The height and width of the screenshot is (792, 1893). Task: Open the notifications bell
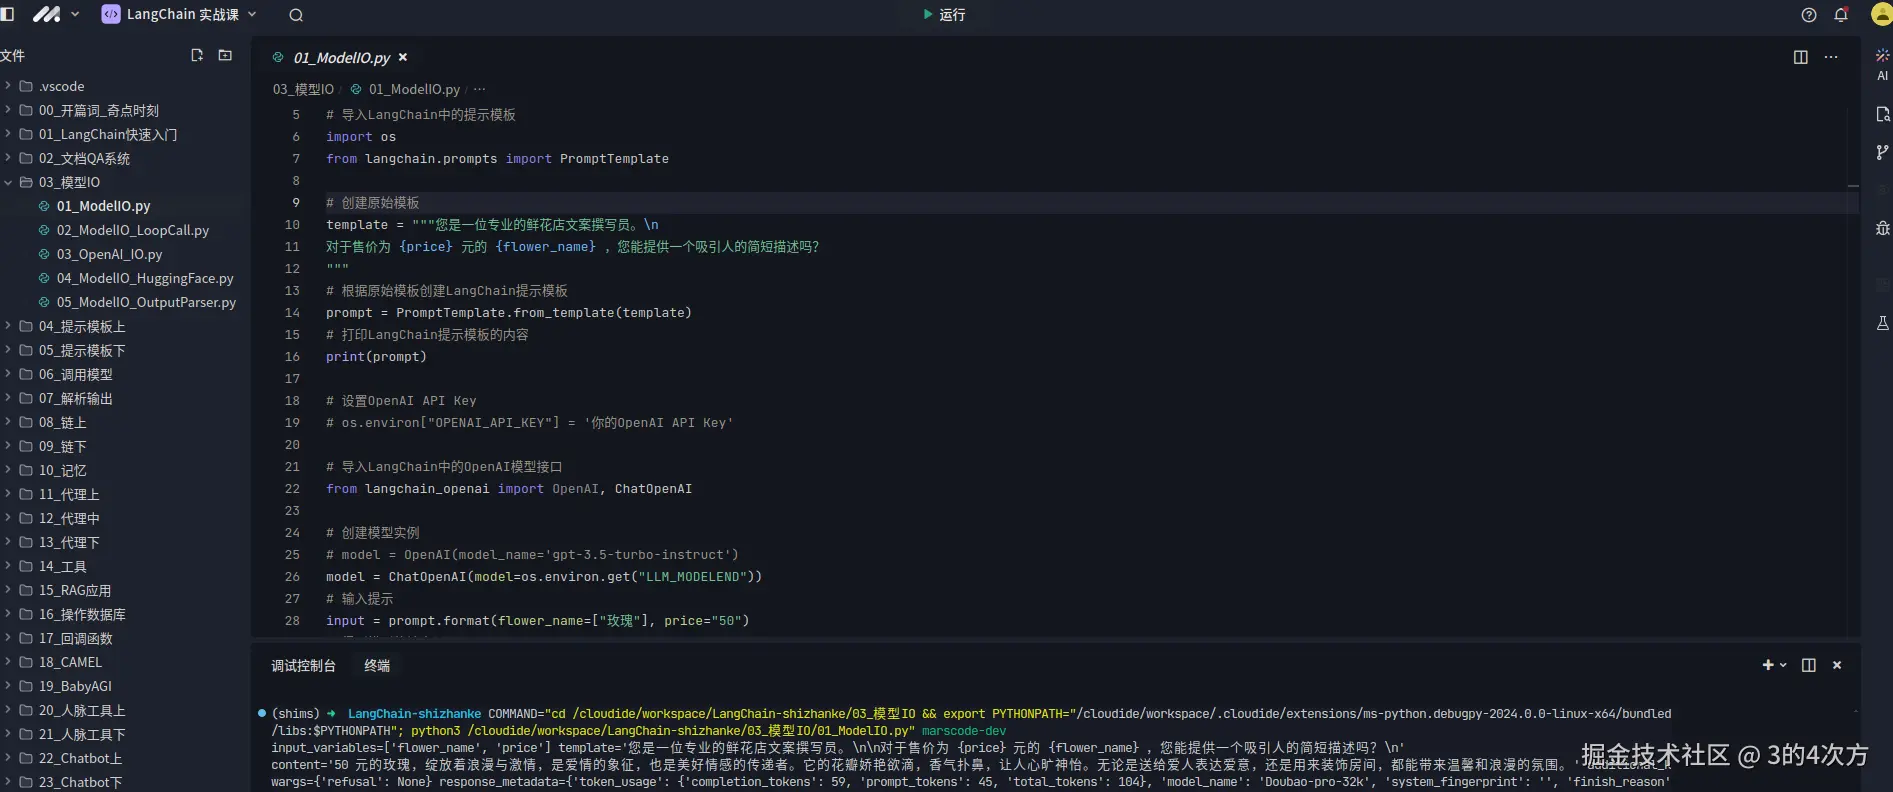coord(1840,15)
